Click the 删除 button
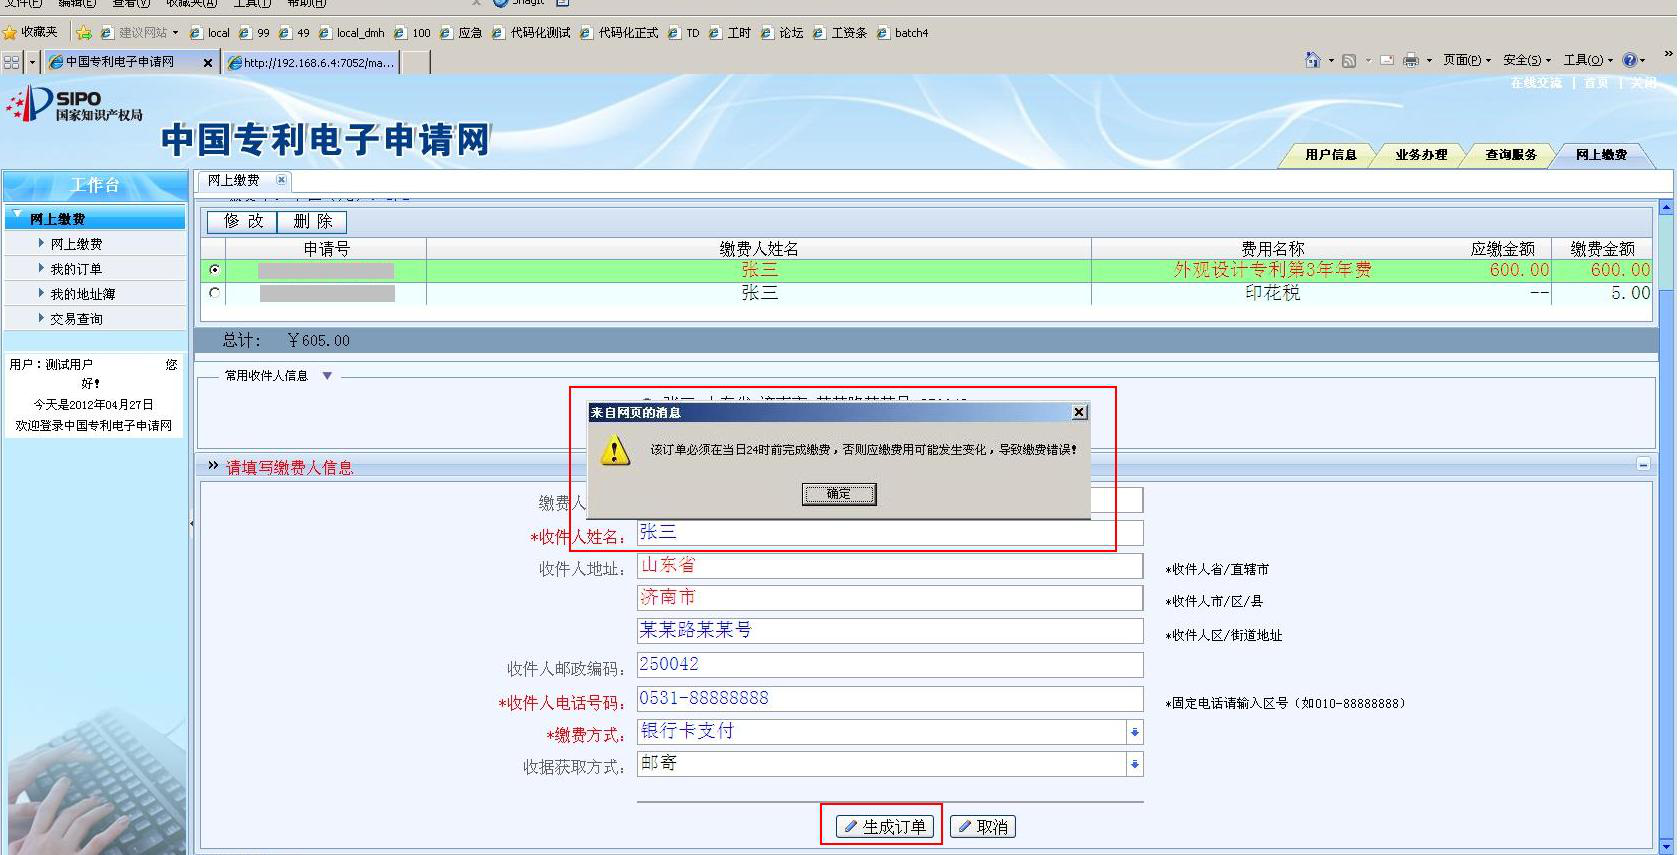 point(312,221)
